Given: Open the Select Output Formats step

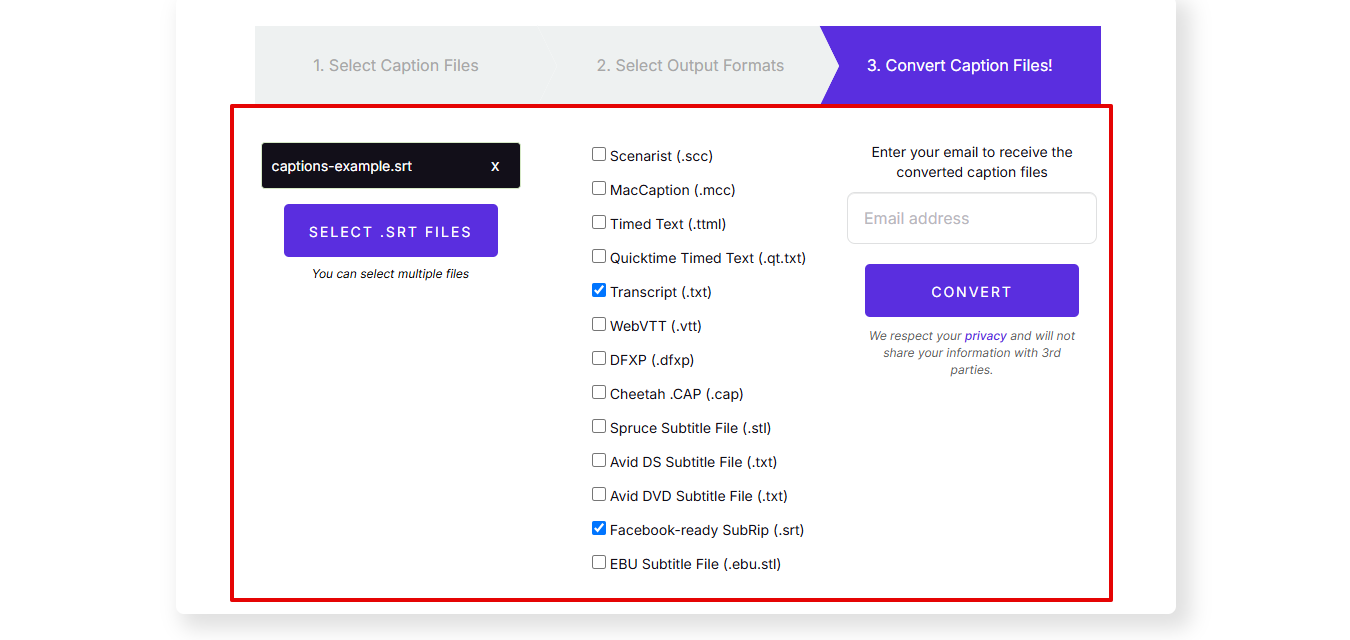Looking at the screenshot, I should point(690,65).
